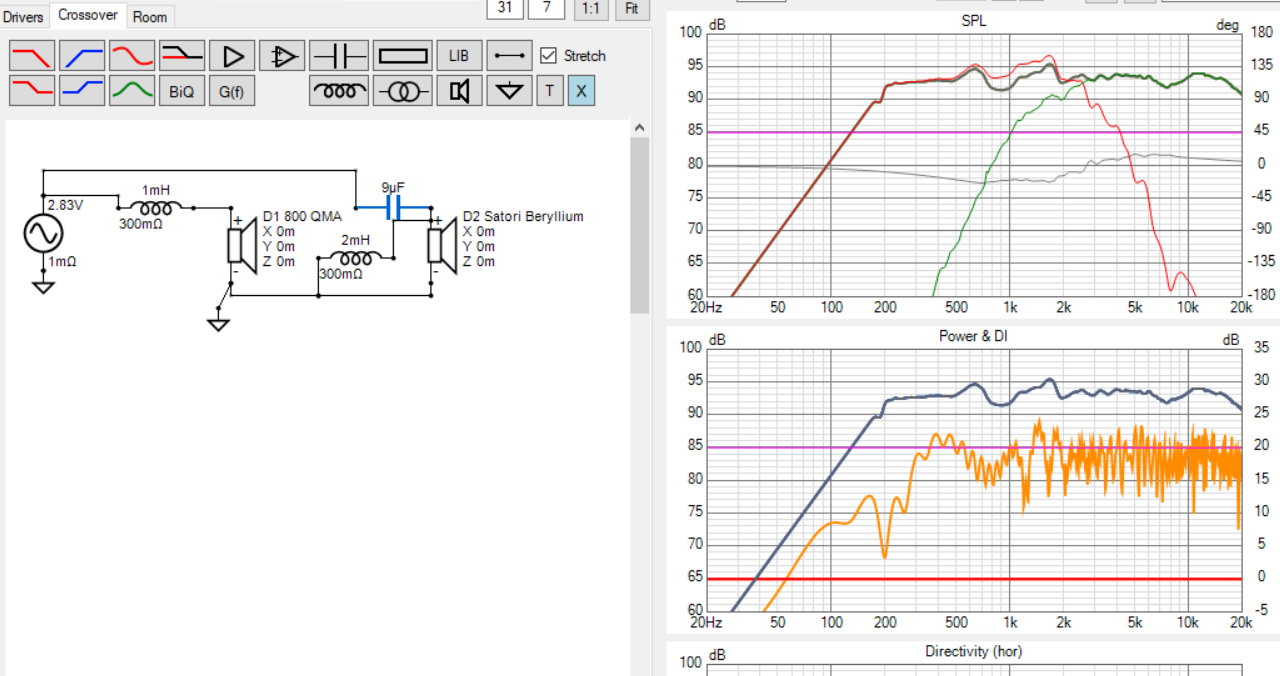Select the wire connection tool
The height and width of the screenshot is (676, 1280).
click(509, 55)
